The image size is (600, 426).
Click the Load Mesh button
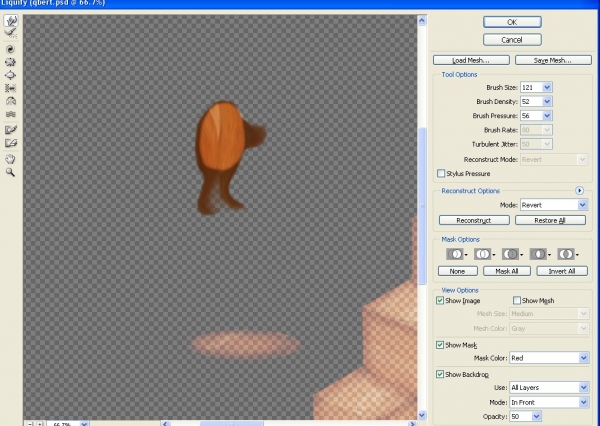click(x=471, y=60)
